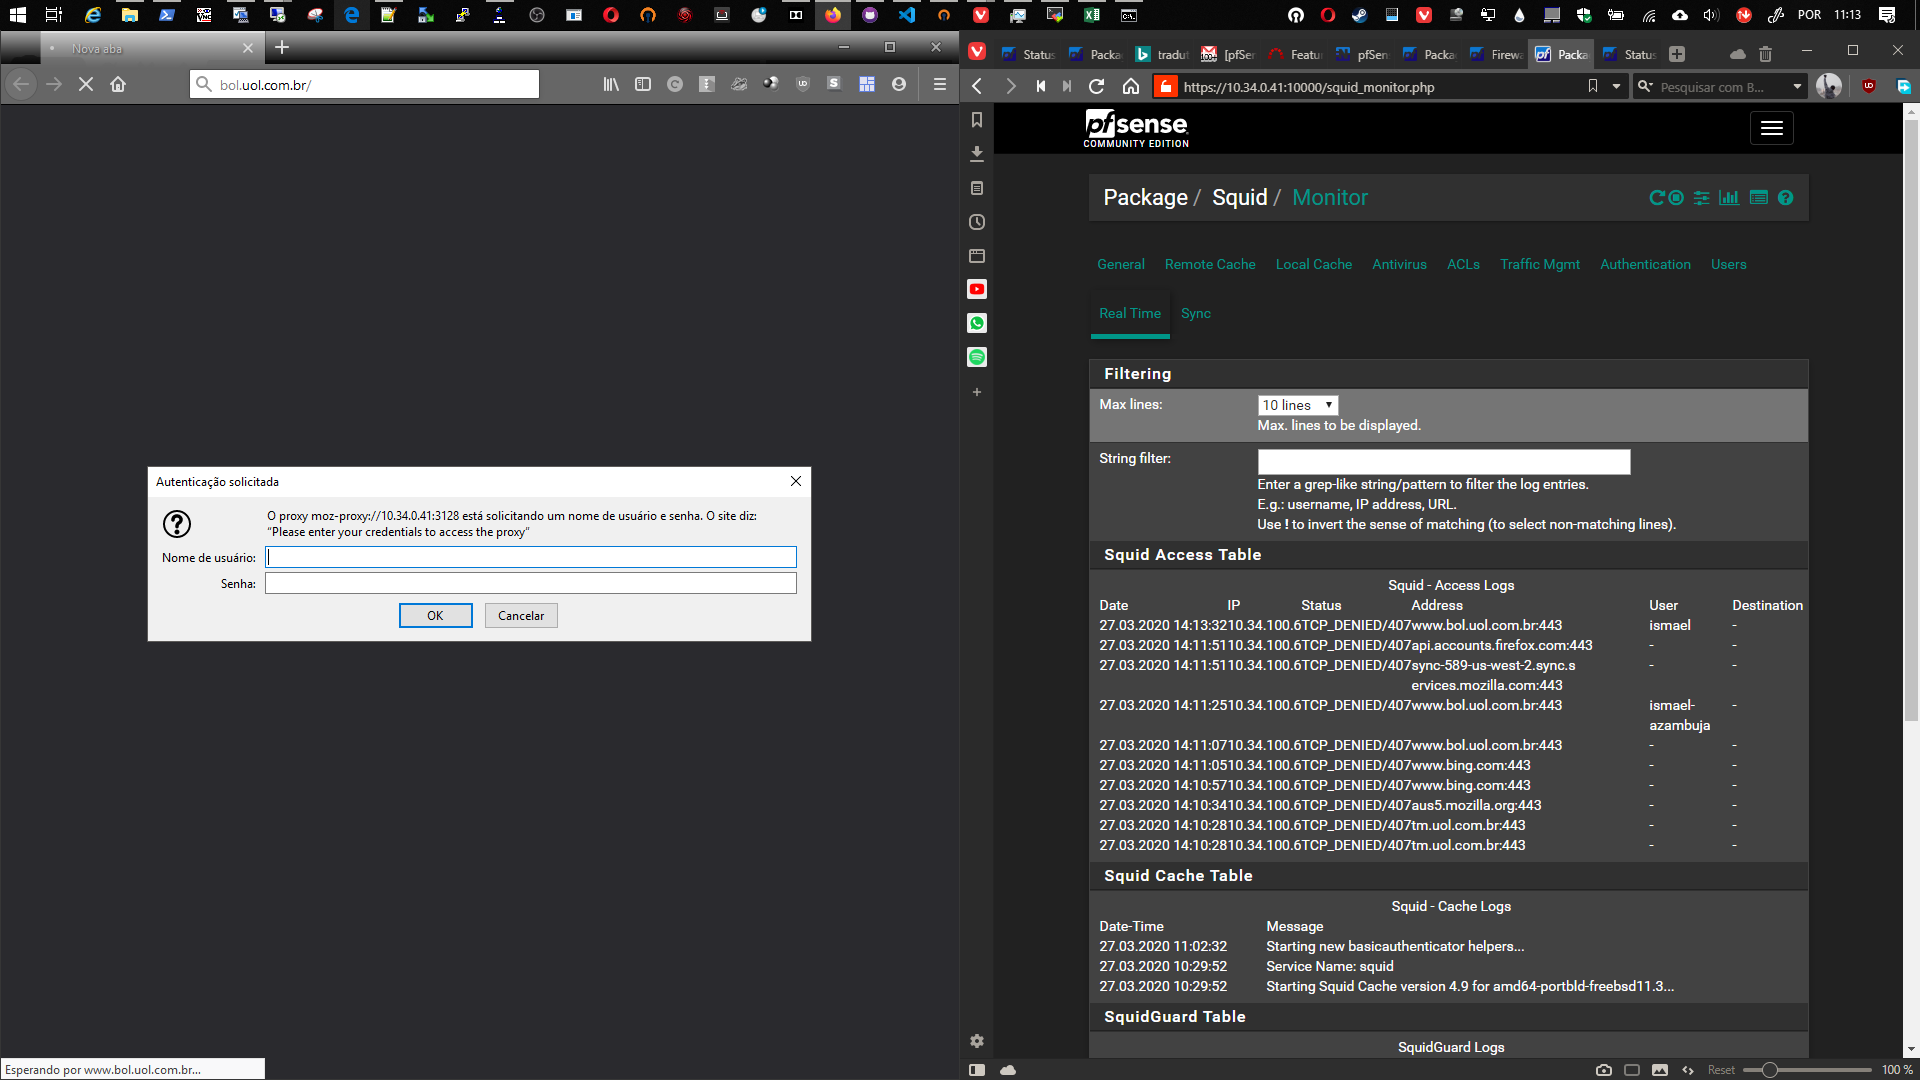
Task: Open the Sync tab under Monitor
Action: 1196,313
